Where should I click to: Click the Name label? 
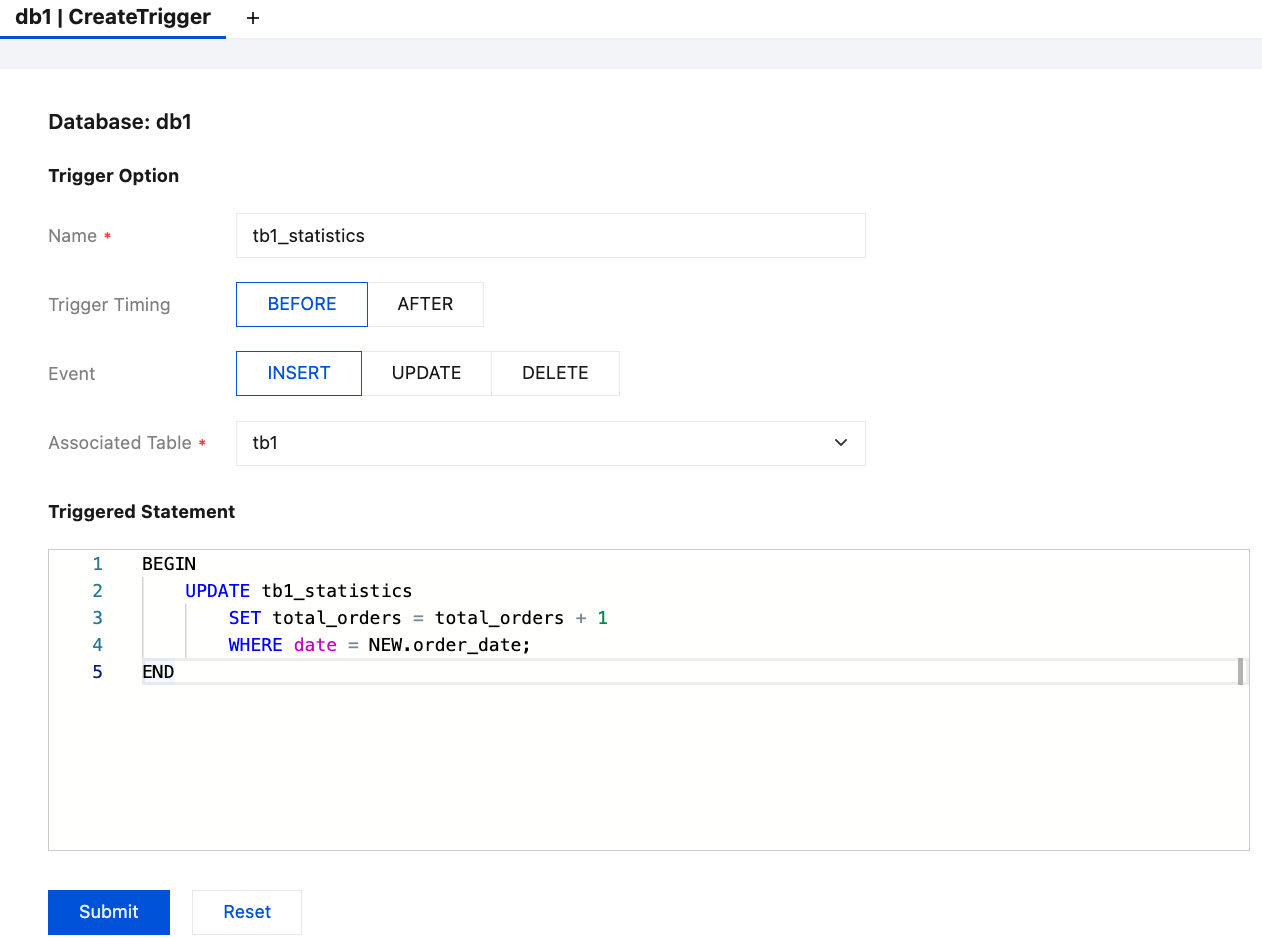[73, 236]
